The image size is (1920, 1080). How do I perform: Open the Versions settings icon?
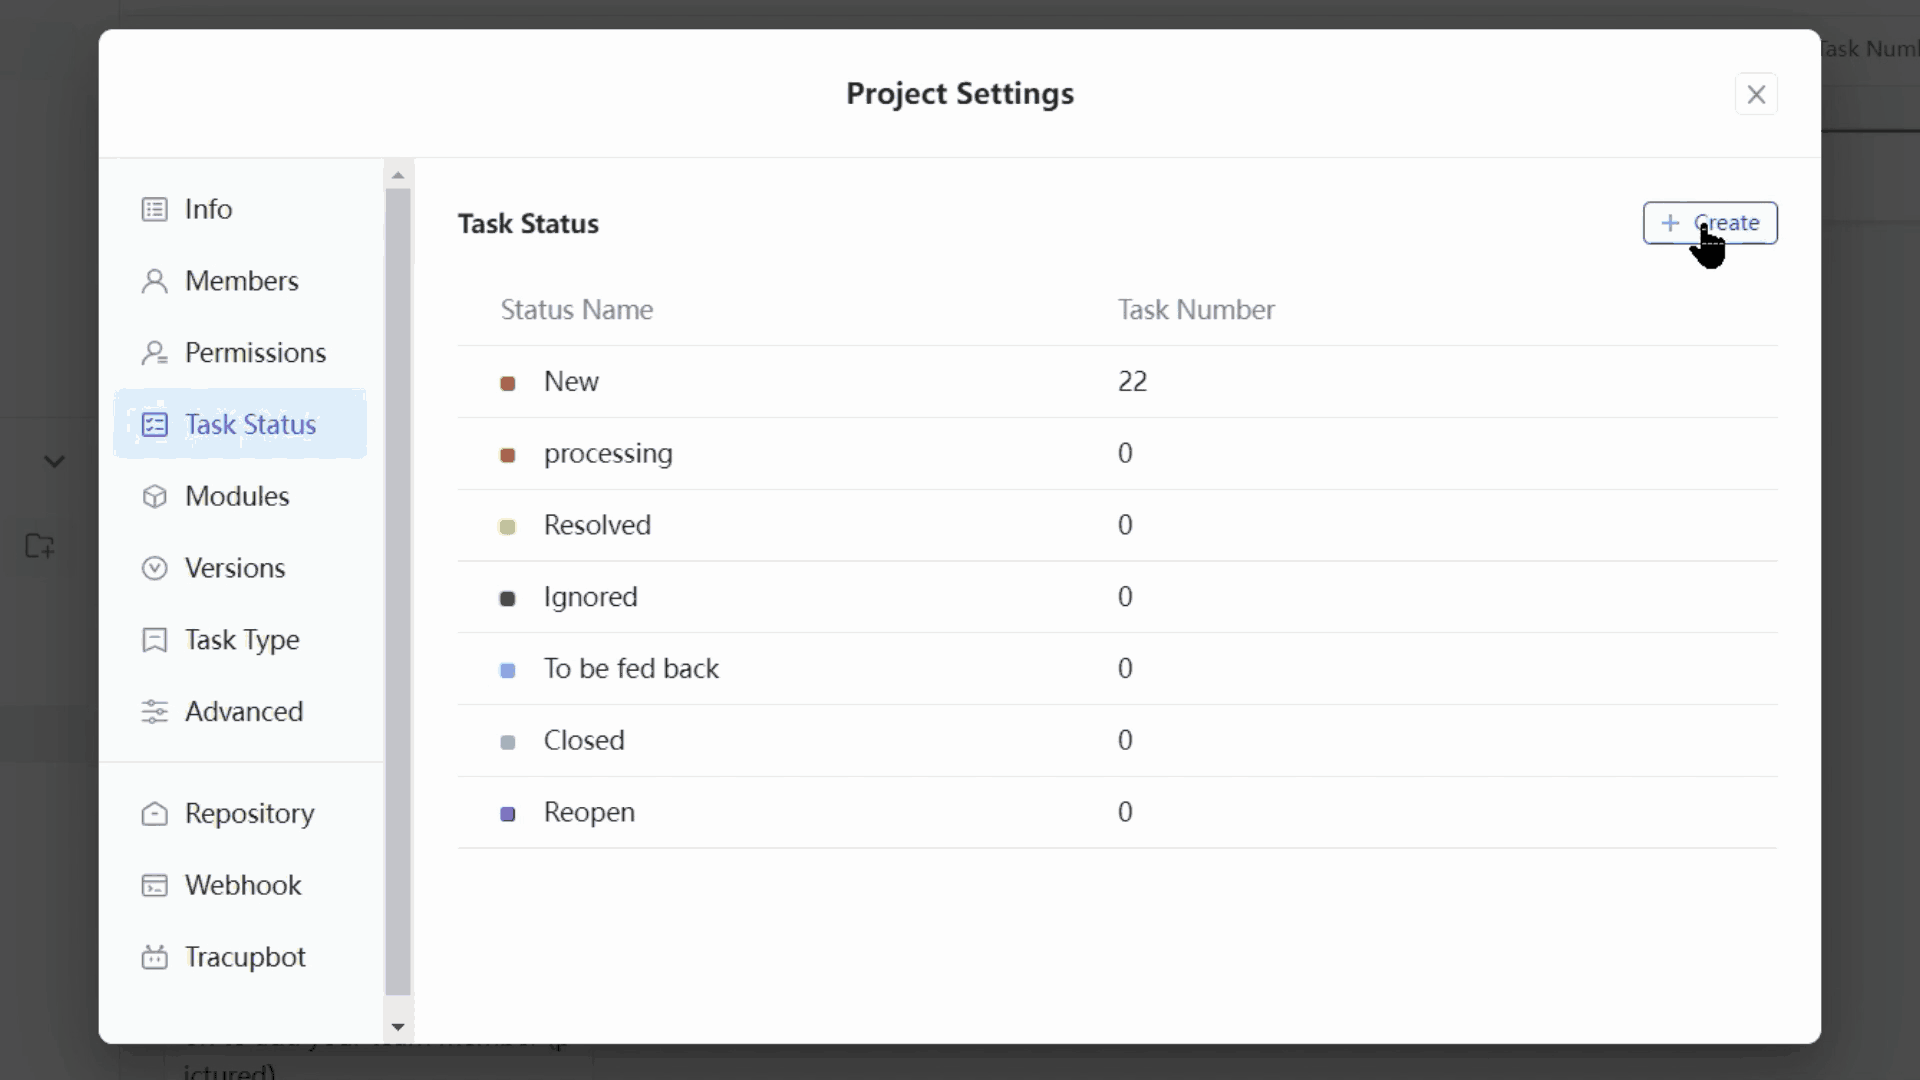156,568
